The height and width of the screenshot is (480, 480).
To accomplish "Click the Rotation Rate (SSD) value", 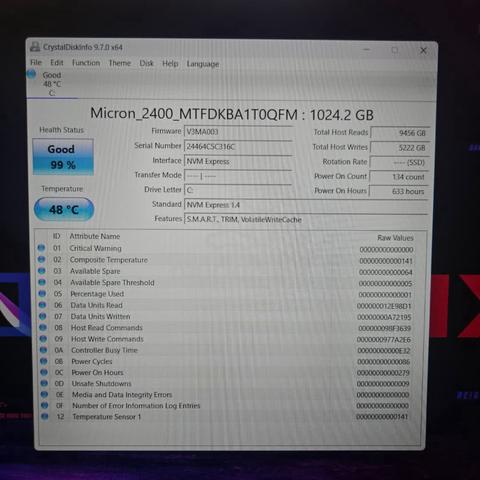I will pyautogui.click(x=400, y=162).
